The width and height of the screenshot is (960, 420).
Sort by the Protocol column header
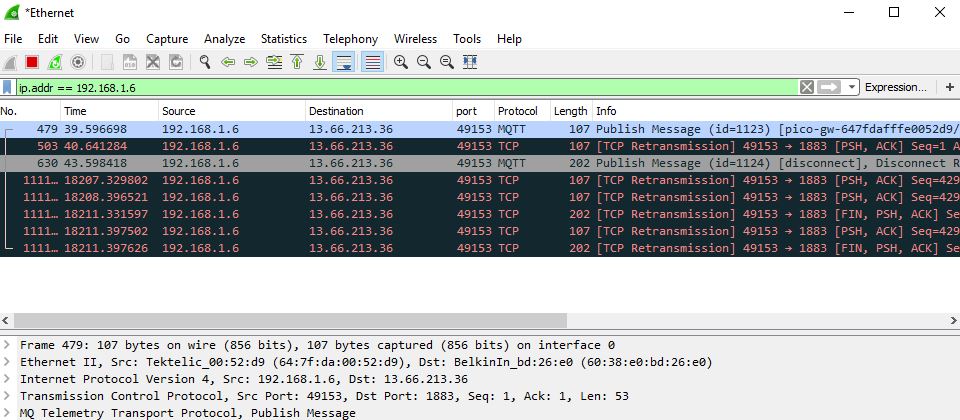click(x=522, y=111)
